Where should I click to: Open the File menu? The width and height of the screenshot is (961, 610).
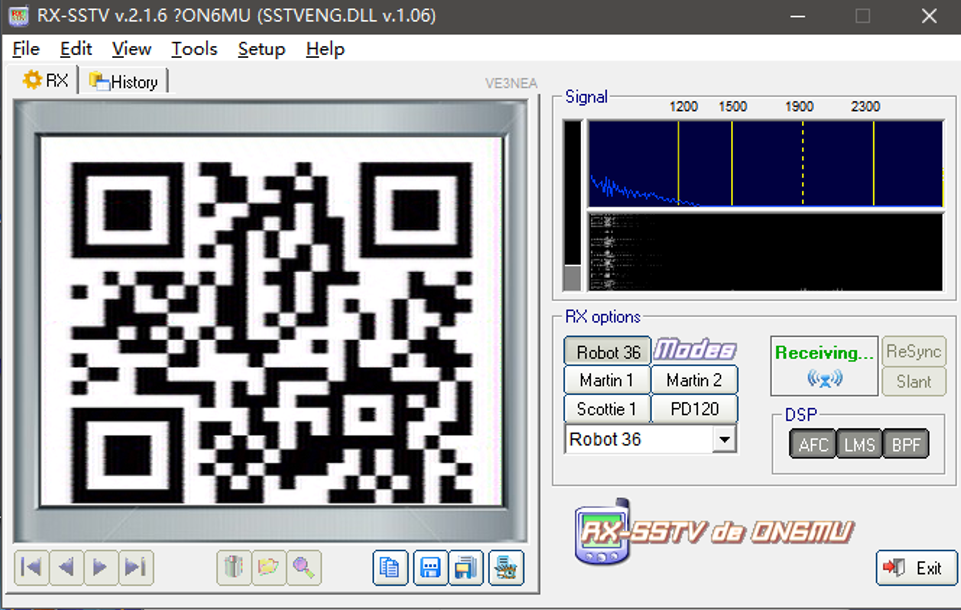coord(26,49)
